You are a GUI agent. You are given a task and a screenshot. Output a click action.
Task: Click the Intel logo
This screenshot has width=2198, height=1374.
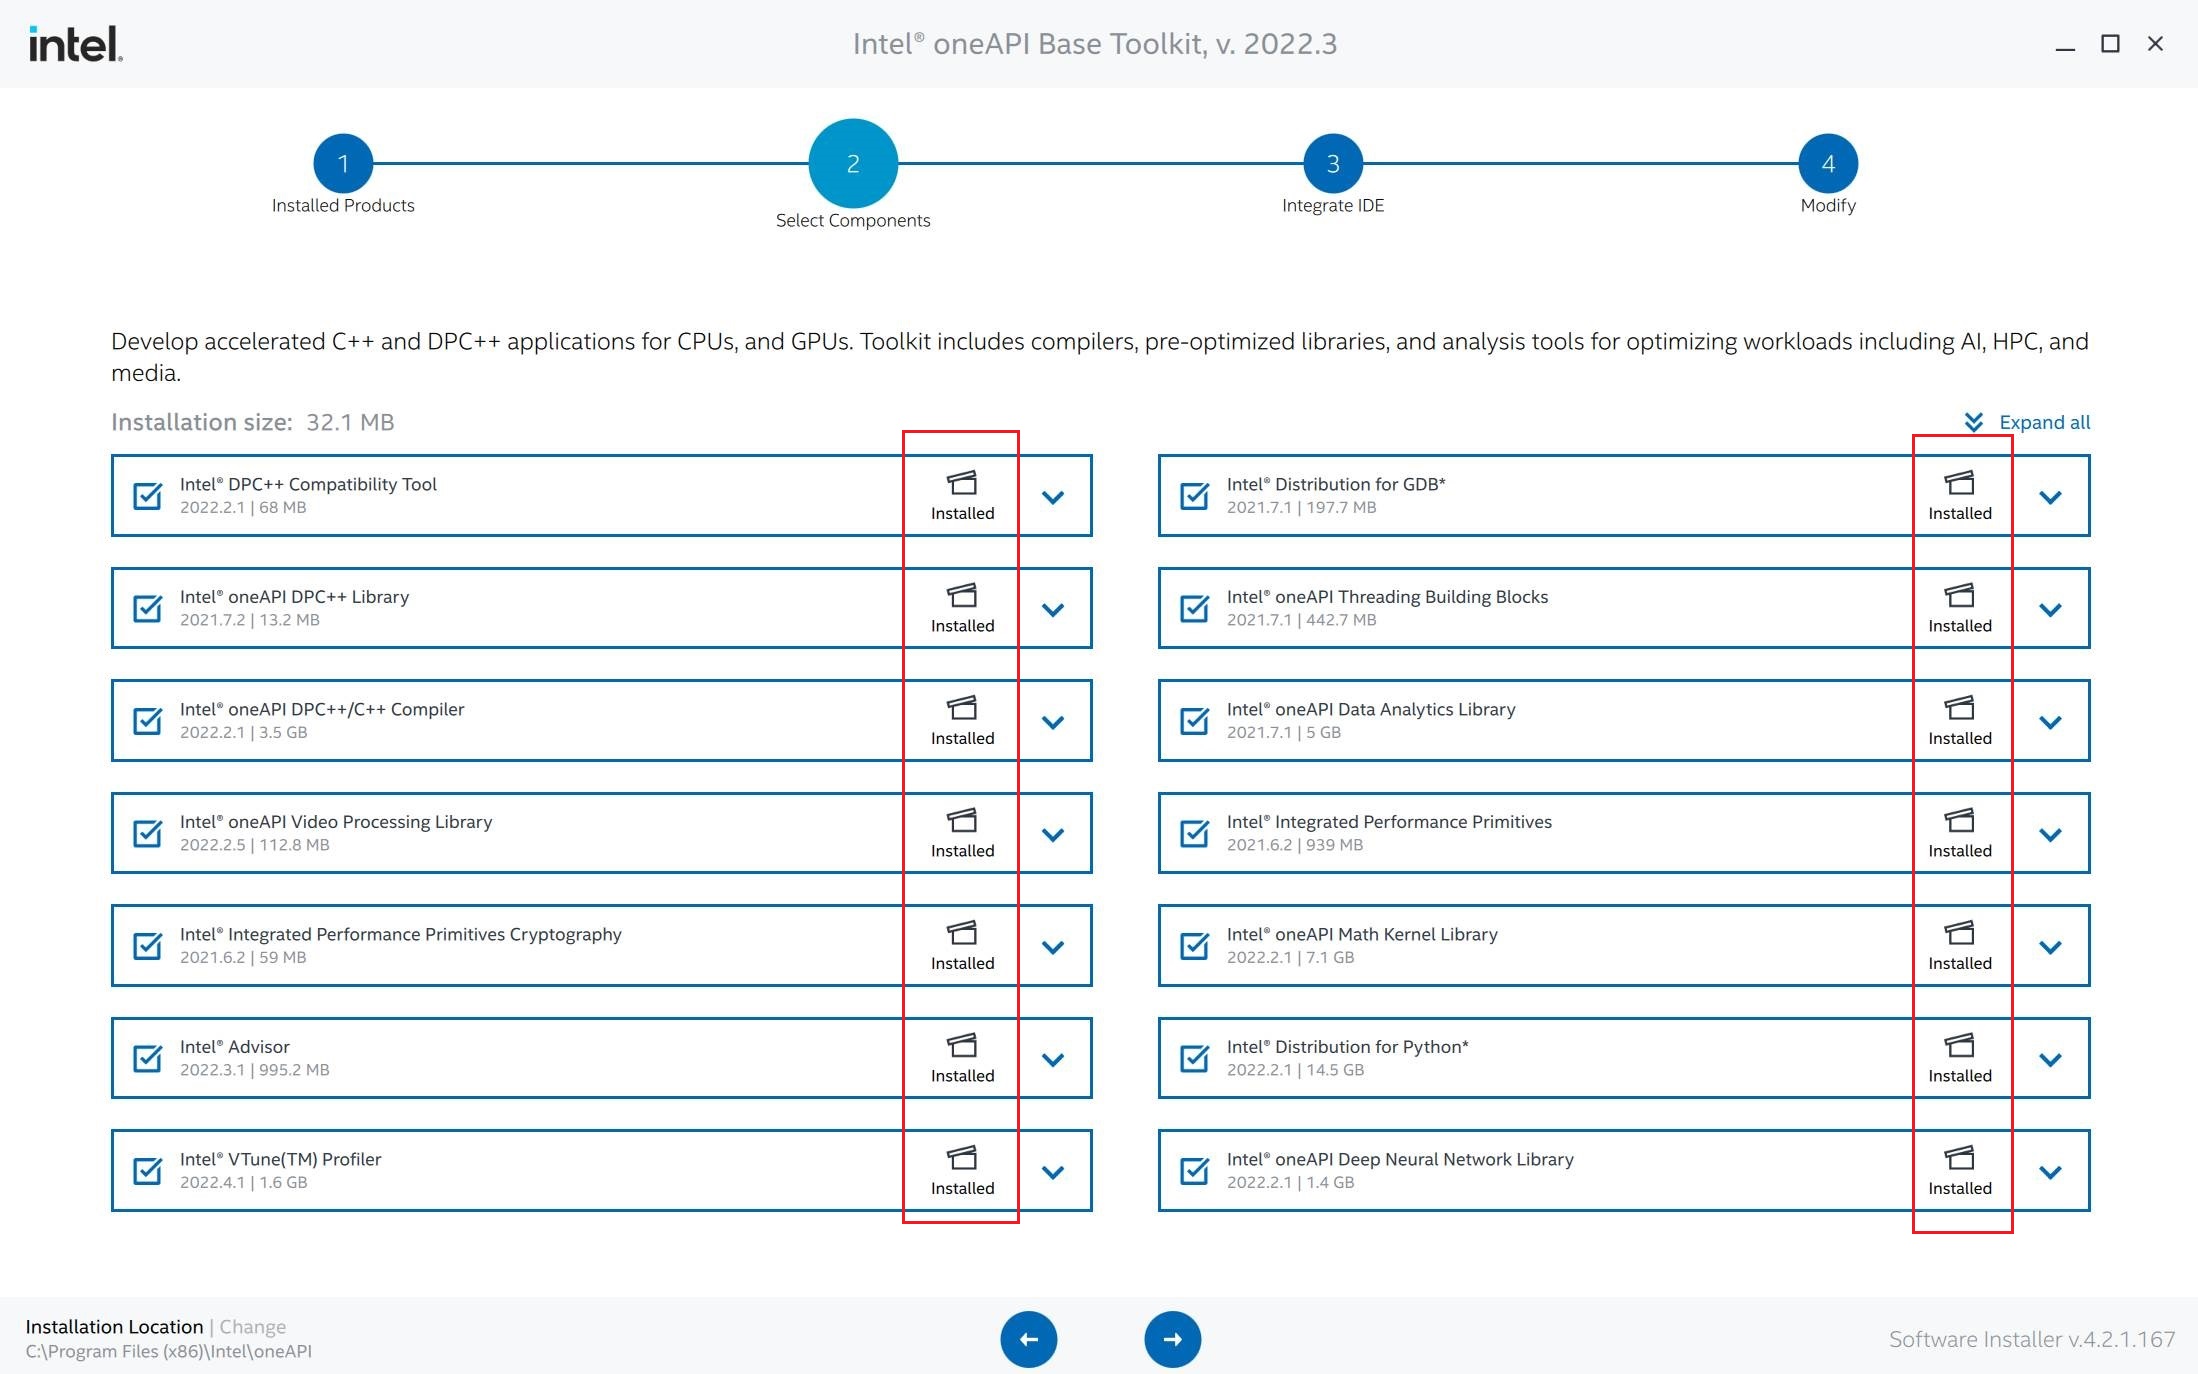[x=76, y=44]
